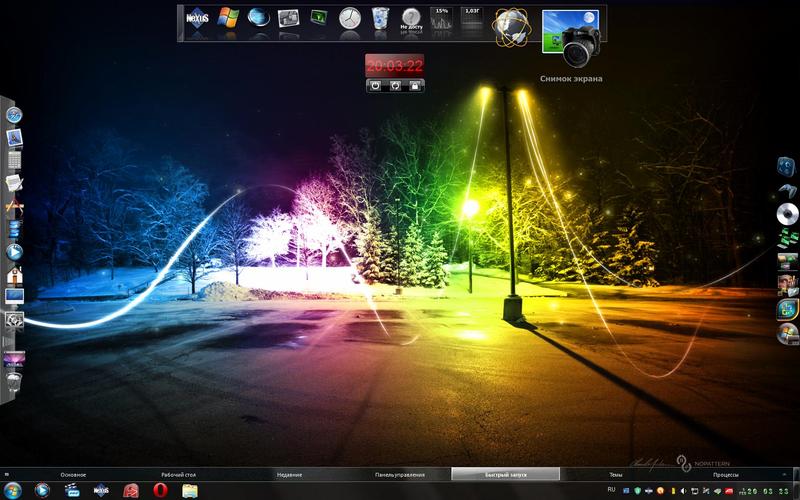This screenshot has height=500, width=800.
Task: Open the blue play button in the left dock
Action: [14, 252]
